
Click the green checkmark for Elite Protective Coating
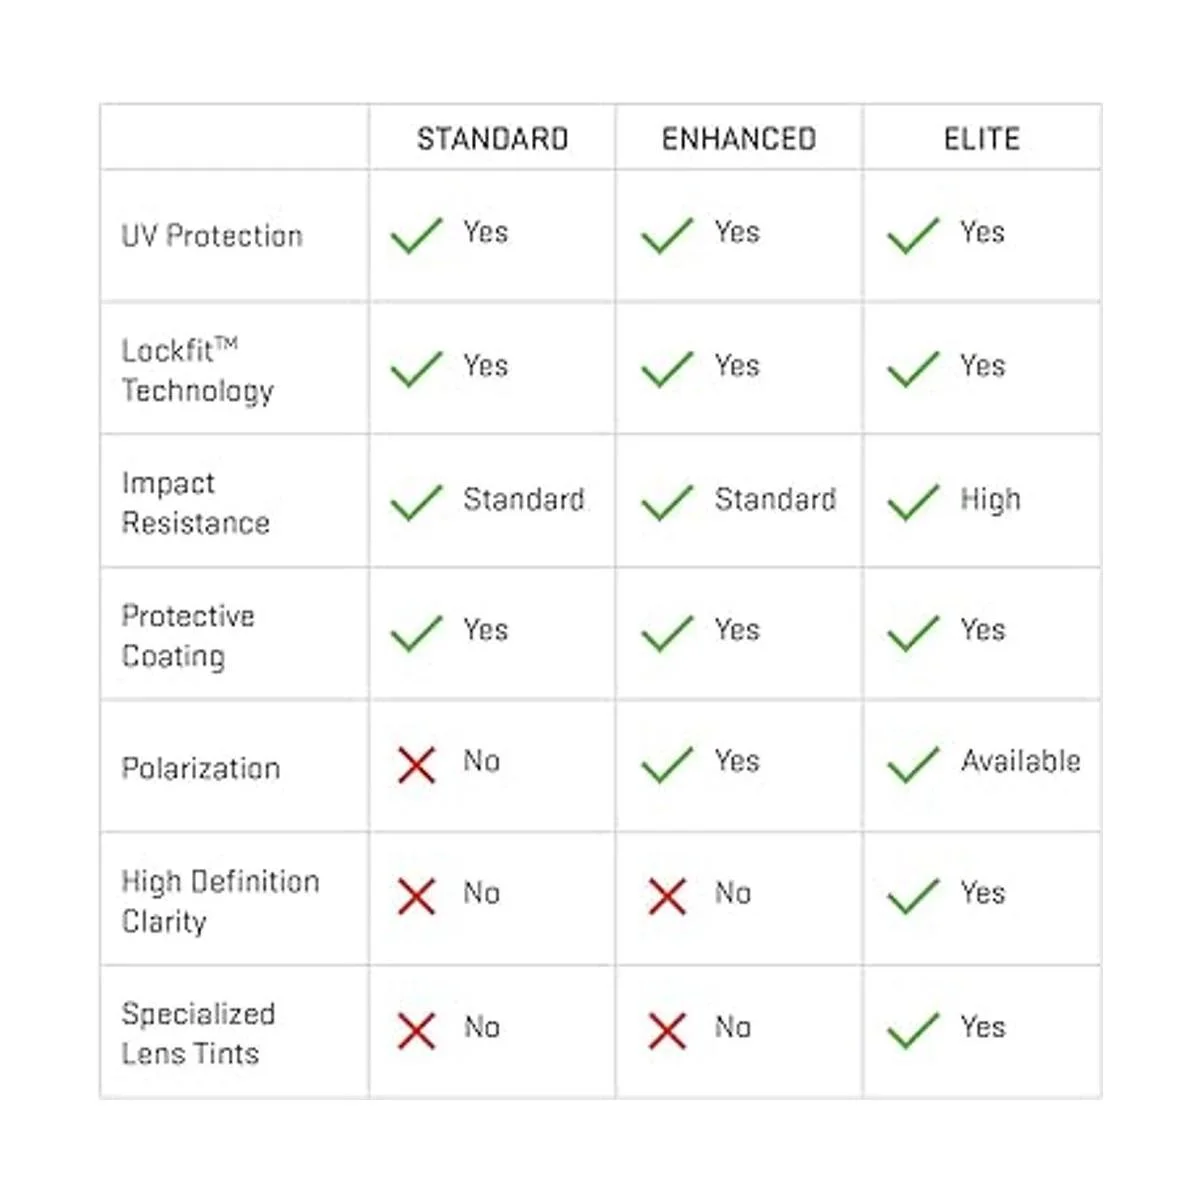coord(913,633)
